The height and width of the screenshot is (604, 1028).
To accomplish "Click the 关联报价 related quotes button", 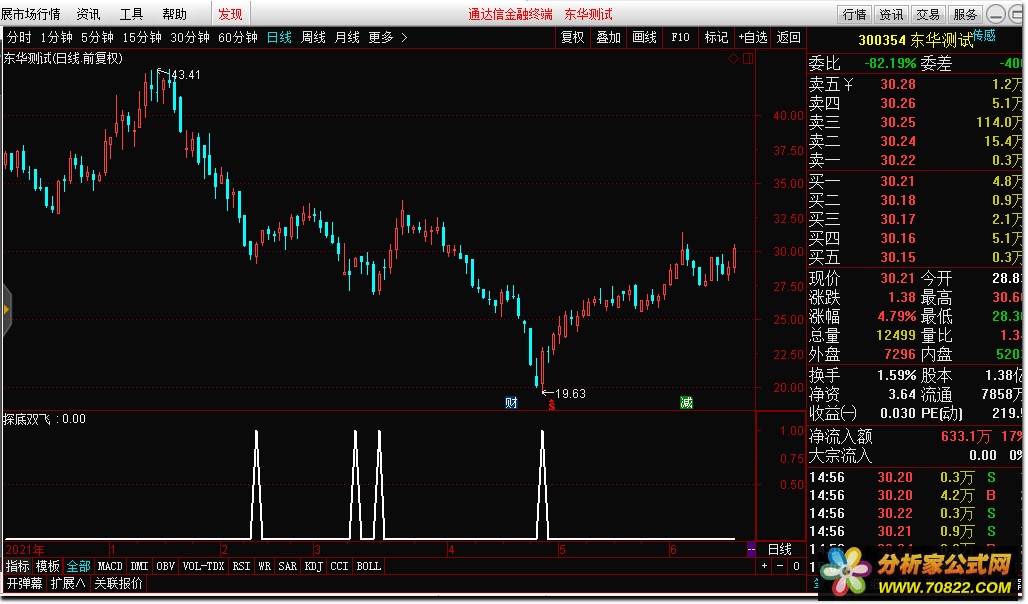I will click(x=119, y=583).
